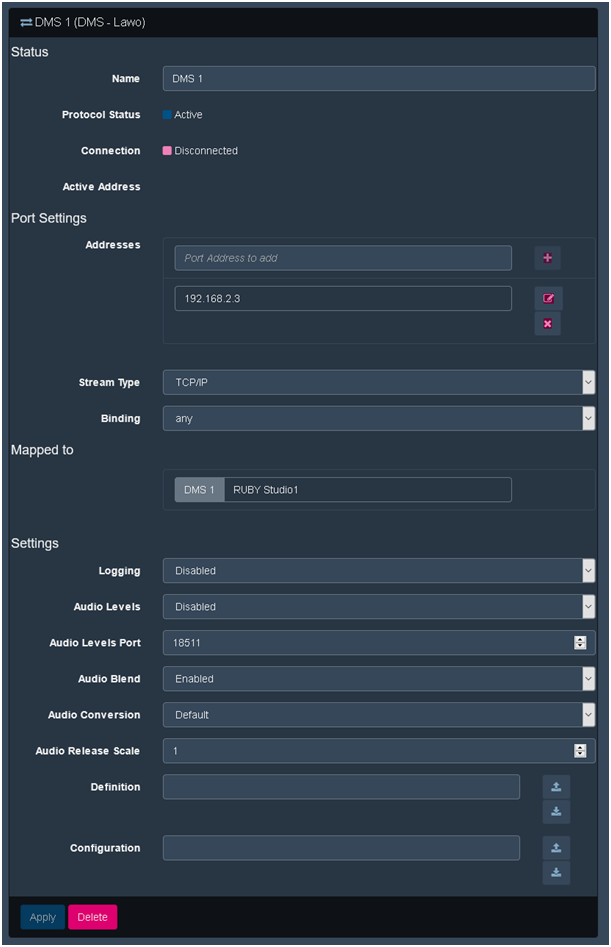Viewport: 611px width, 947px height.
Task: Open the Logging dropdown
Action: (378, 571)
